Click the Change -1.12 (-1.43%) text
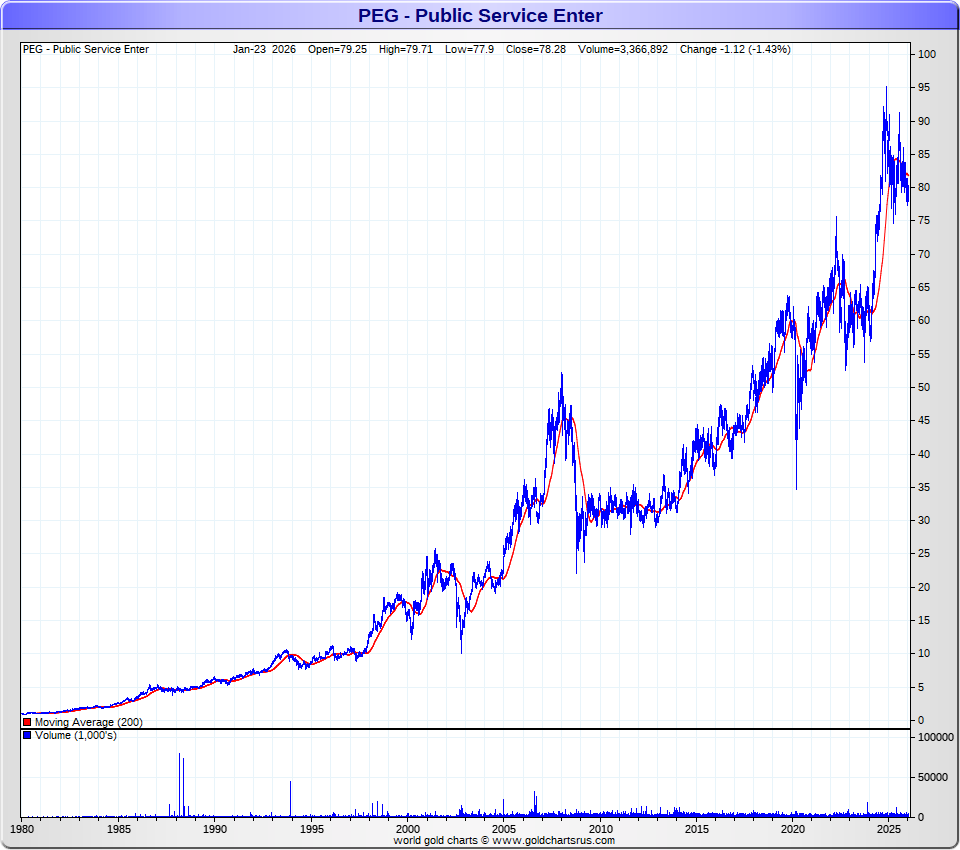The height and width of the screenshot is (850, 960). pos(735,50)
